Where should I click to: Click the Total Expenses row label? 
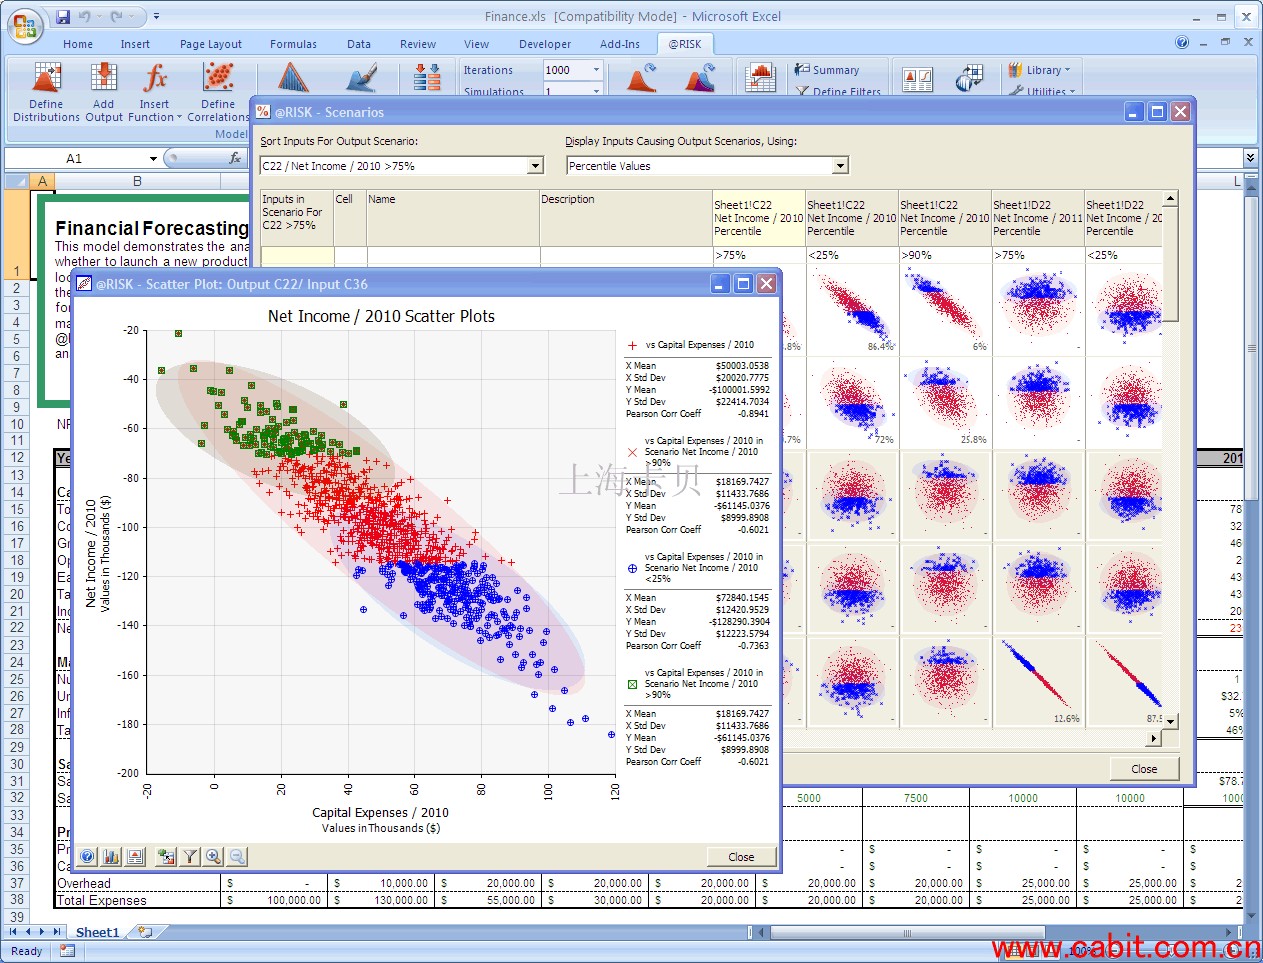point(101,900)
